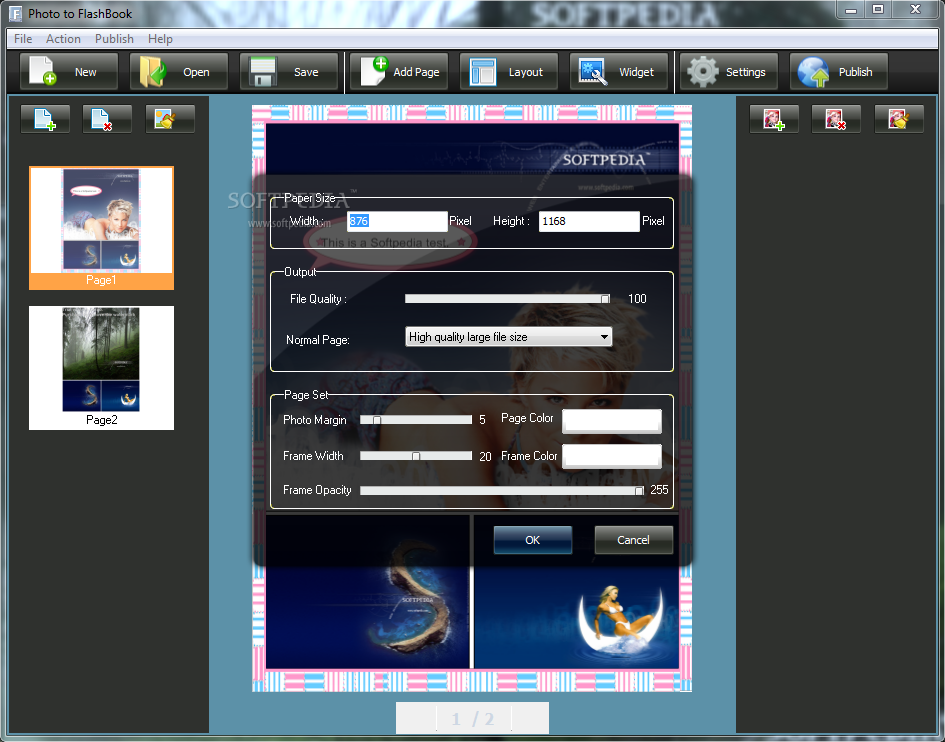Image resolution: width=945 pixels, height=742 pixels.
Task: Maximize the Photo to FlashBook window
Action: [878, 9]
